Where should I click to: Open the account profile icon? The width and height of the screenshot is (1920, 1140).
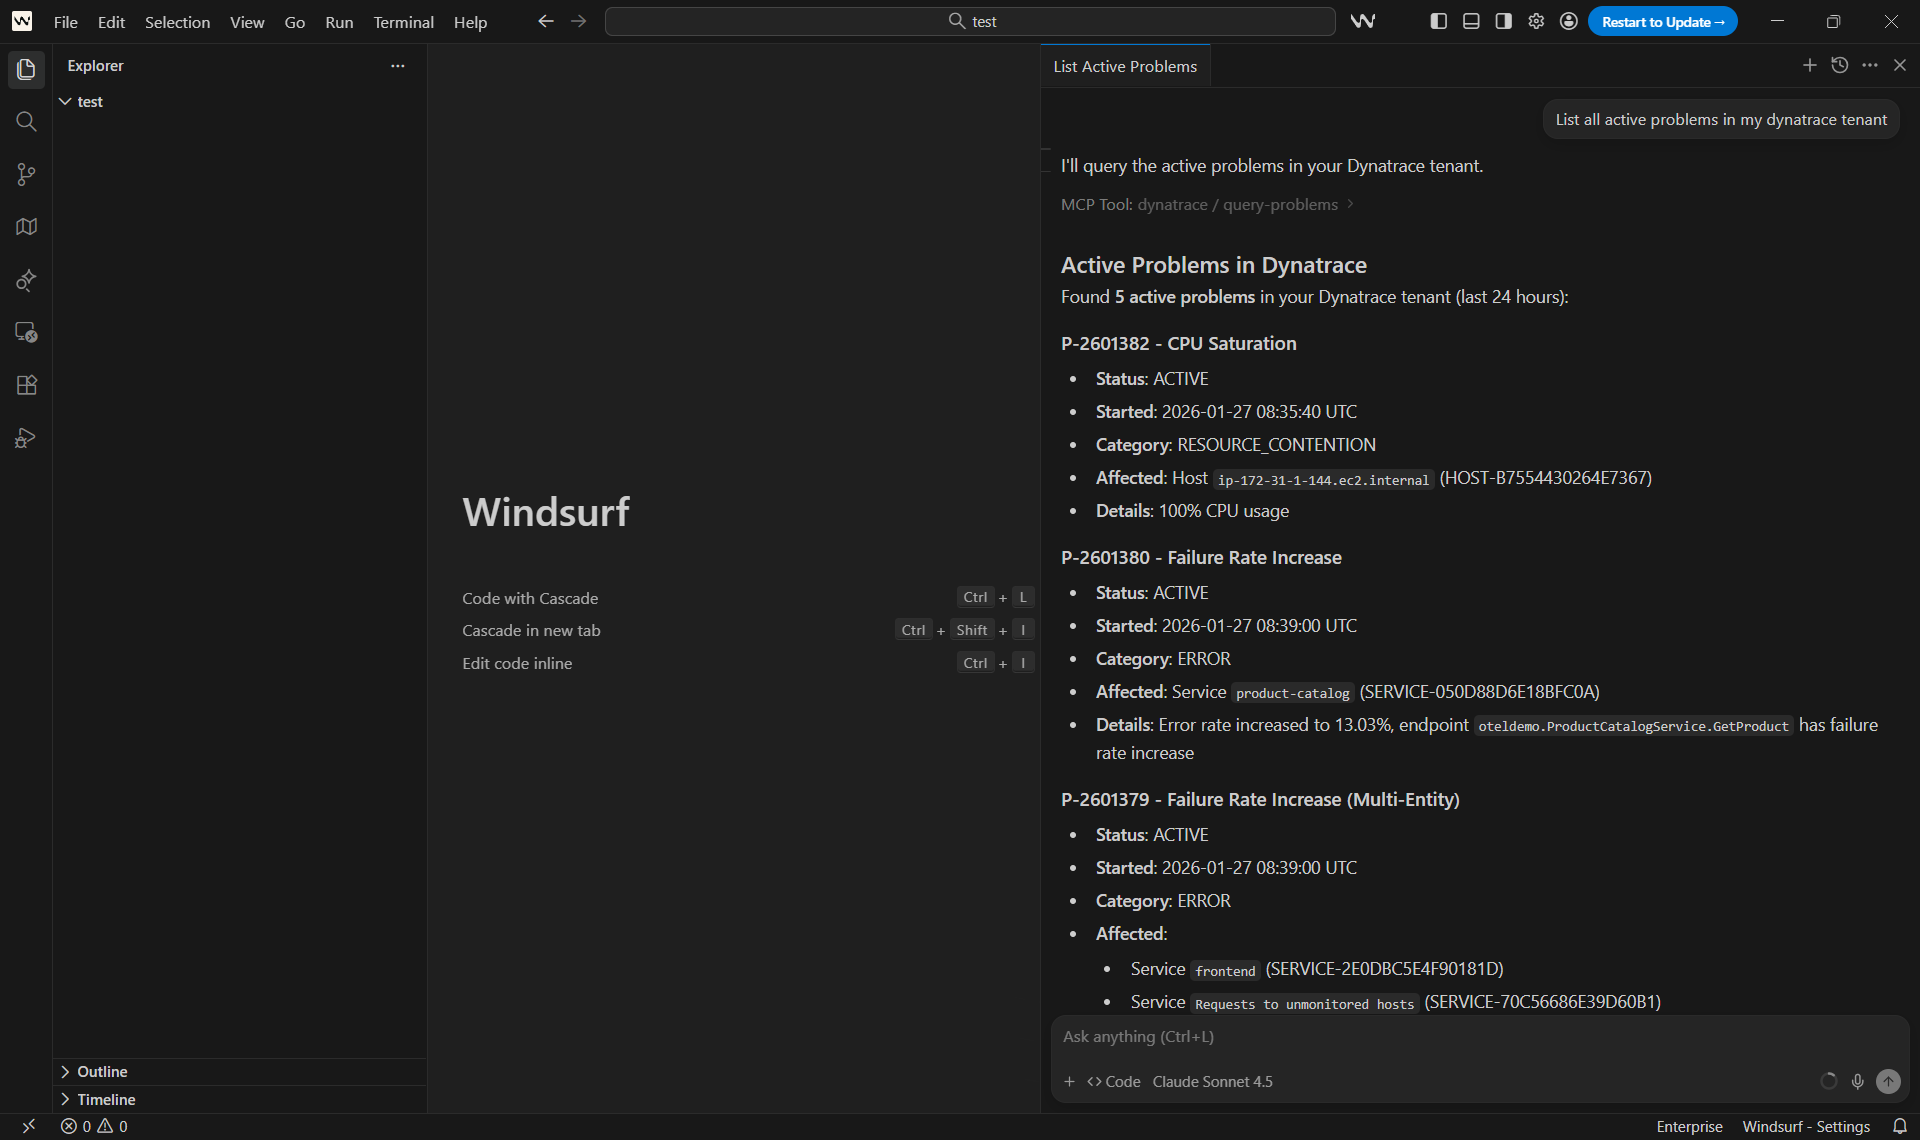point(1568,21)
